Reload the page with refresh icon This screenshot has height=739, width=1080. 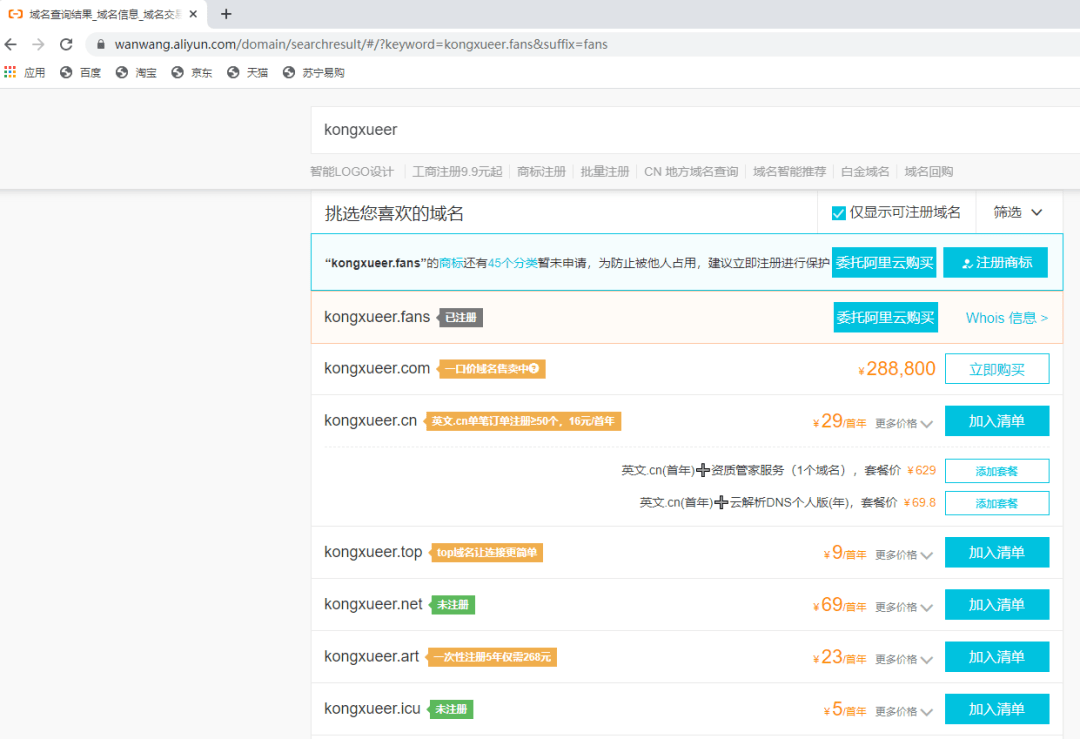point(66,44)
